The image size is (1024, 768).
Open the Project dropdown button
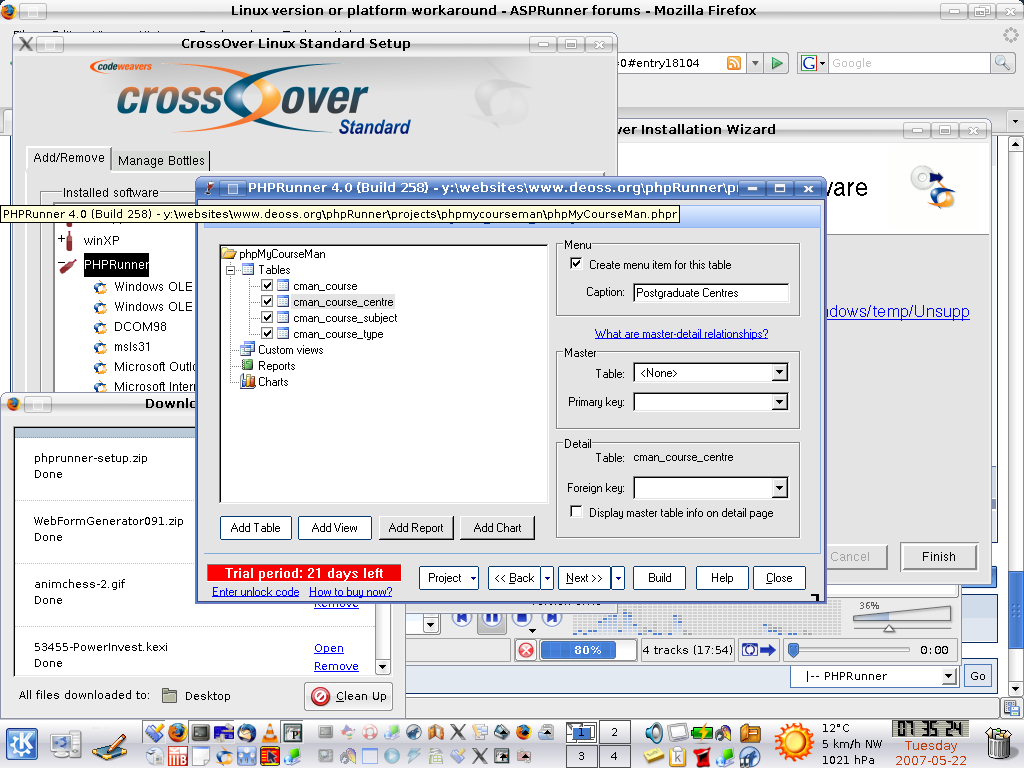449,578
